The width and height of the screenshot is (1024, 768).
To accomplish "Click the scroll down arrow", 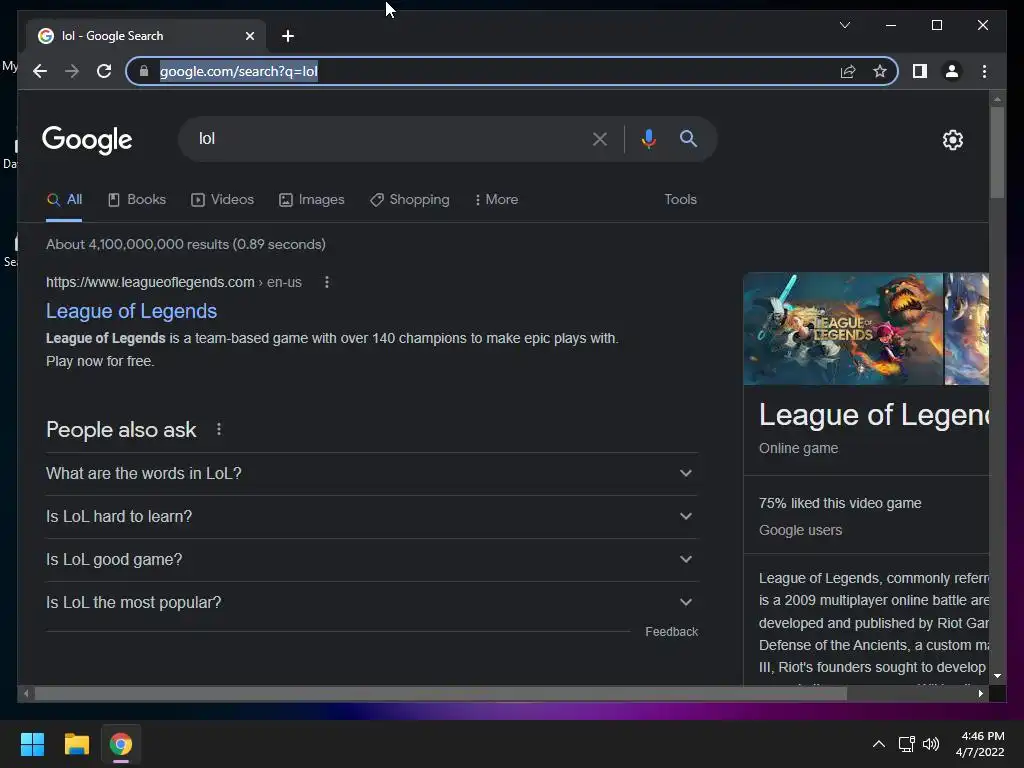I will pos(997,676).
